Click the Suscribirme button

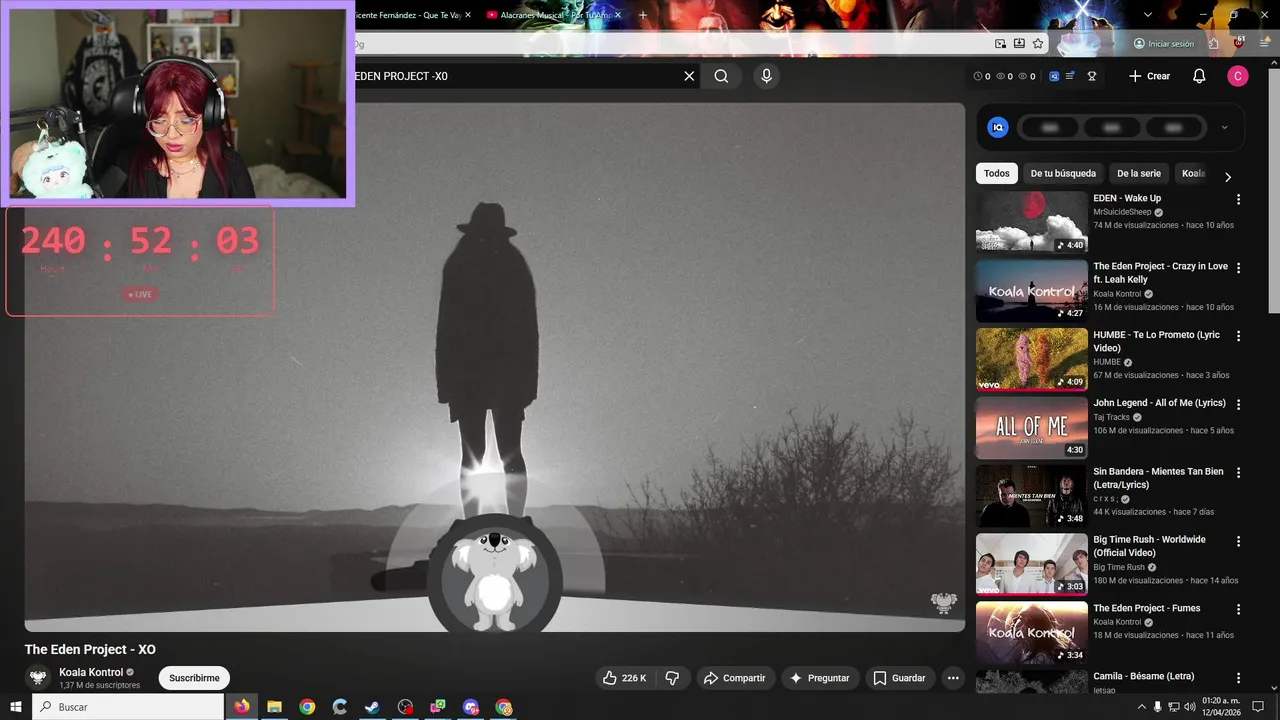point(194,678)
